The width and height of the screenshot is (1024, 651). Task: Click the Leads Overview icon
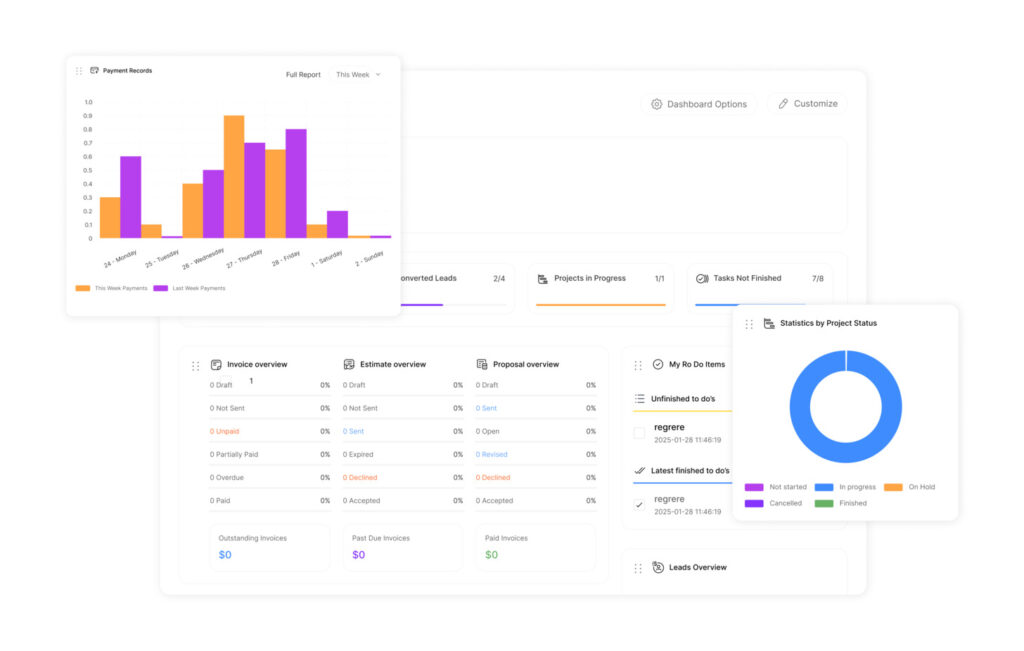(x=658, y=568)
